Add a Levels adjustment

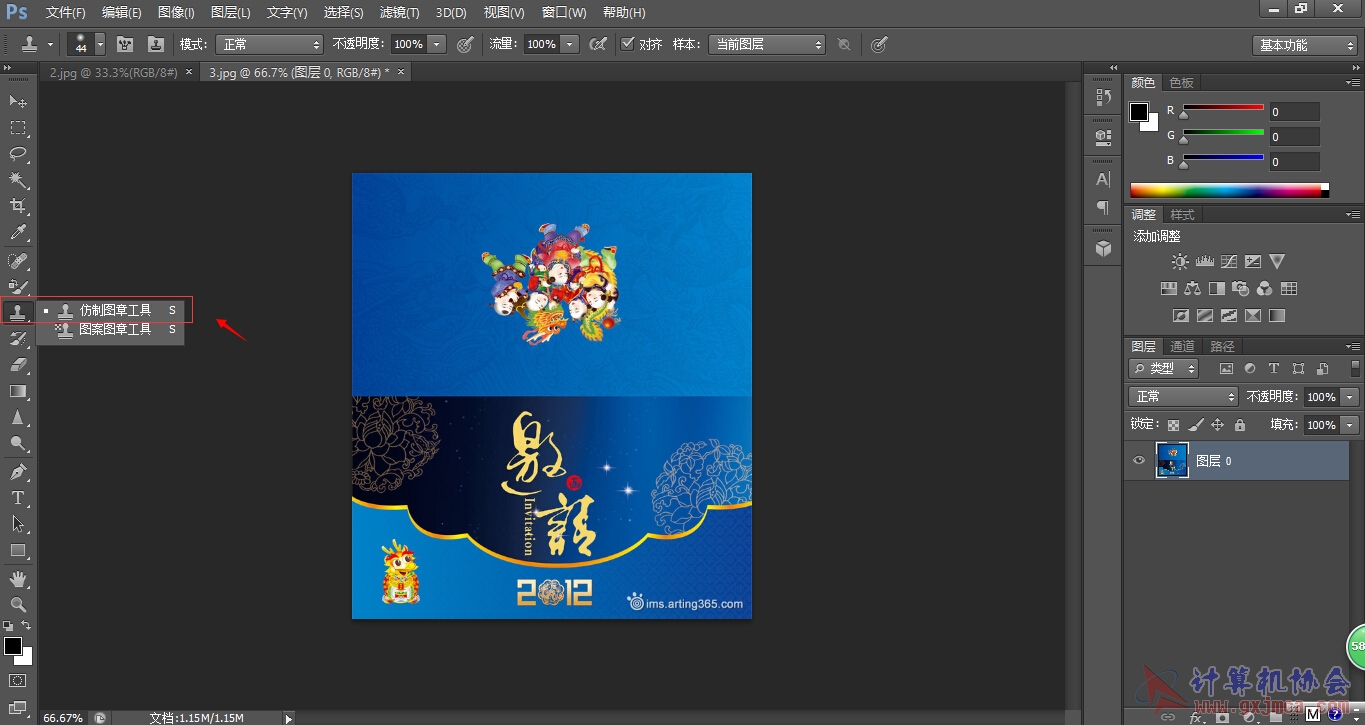pyautogui.click(x=1205, y=262)
